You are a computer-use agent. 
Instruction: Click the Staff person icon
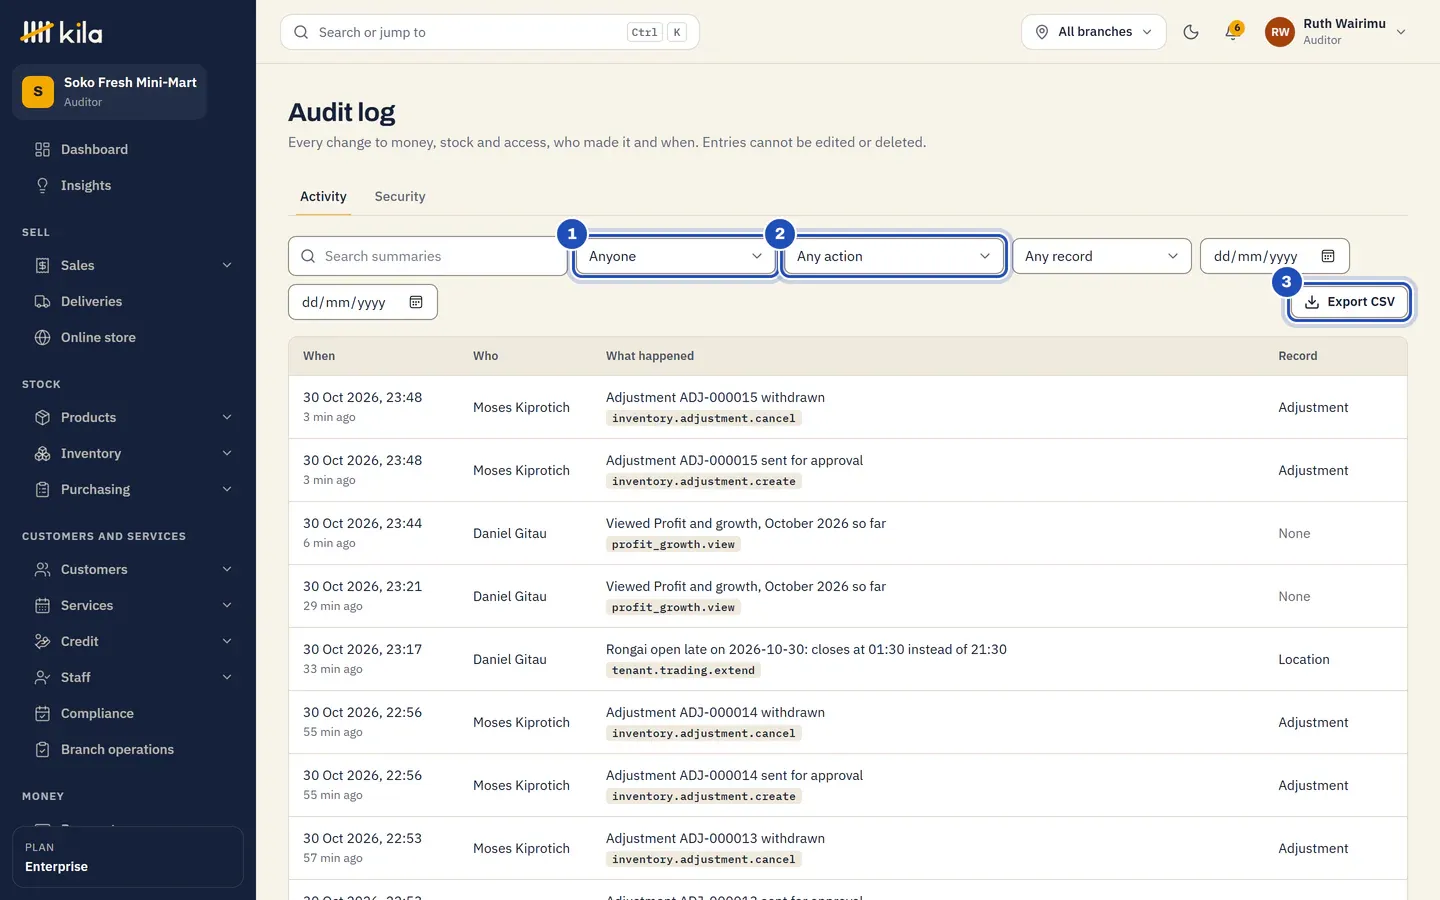click(x=42, y=677)
